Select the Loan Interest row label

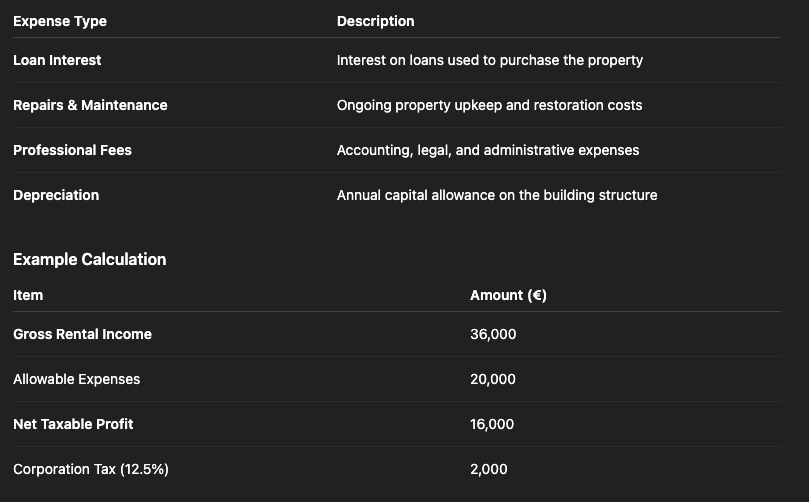pyautogui.click(x=57, y=60)
